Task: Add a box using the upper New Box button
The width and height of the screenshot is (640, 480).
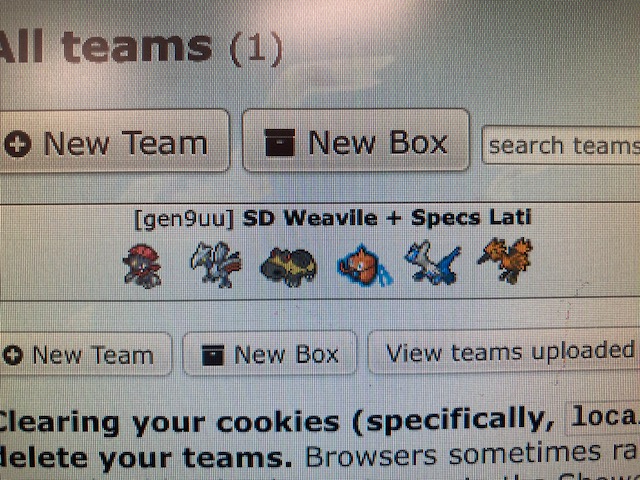Action: pos(356,140)
